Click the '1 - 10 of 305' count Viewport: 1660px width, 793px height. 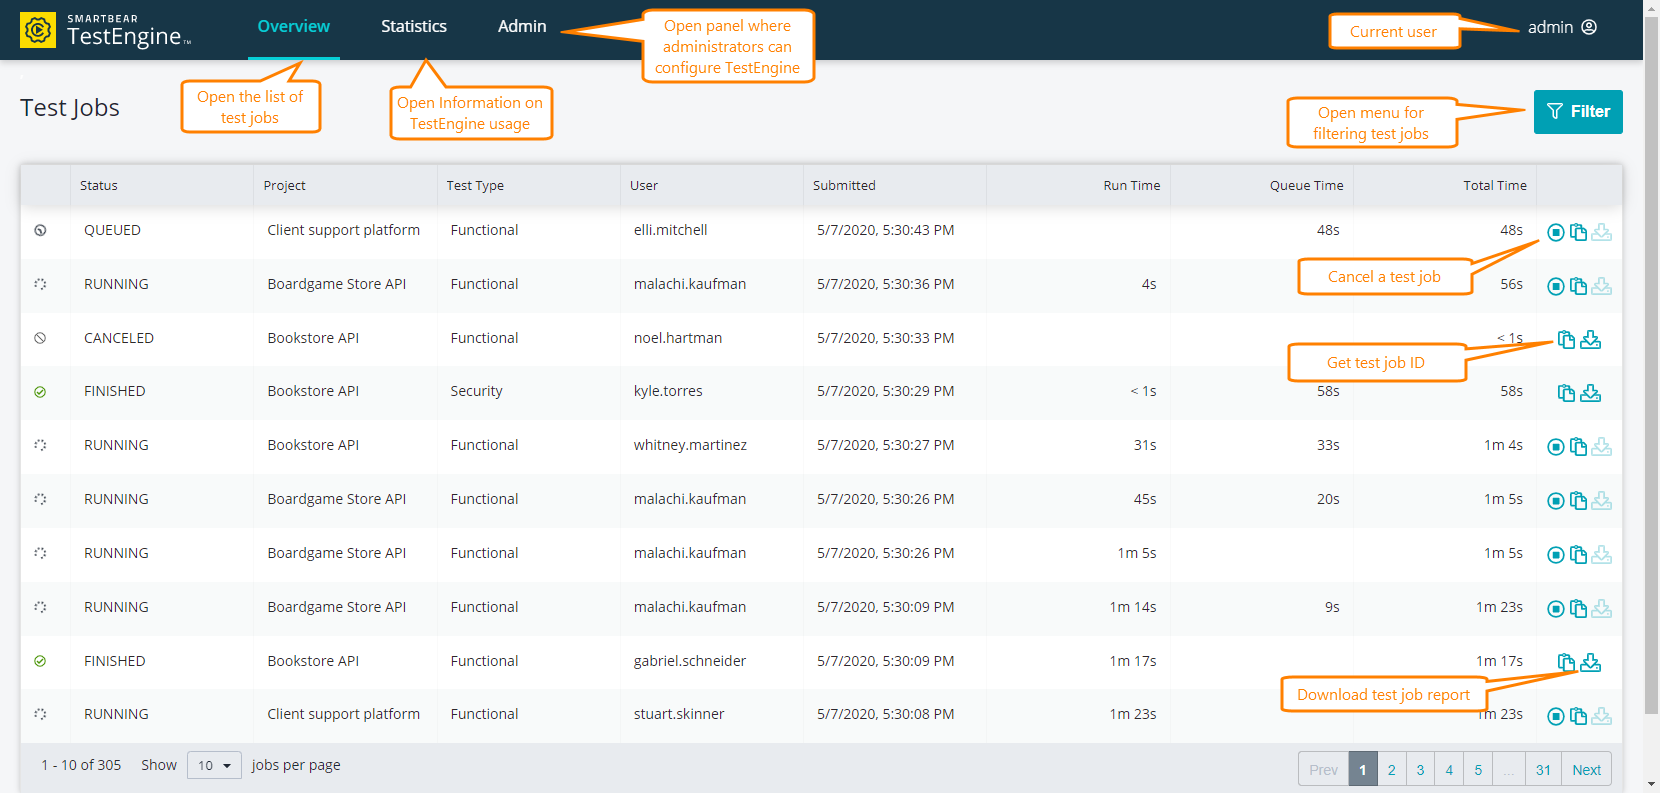[x=81, y=765]
